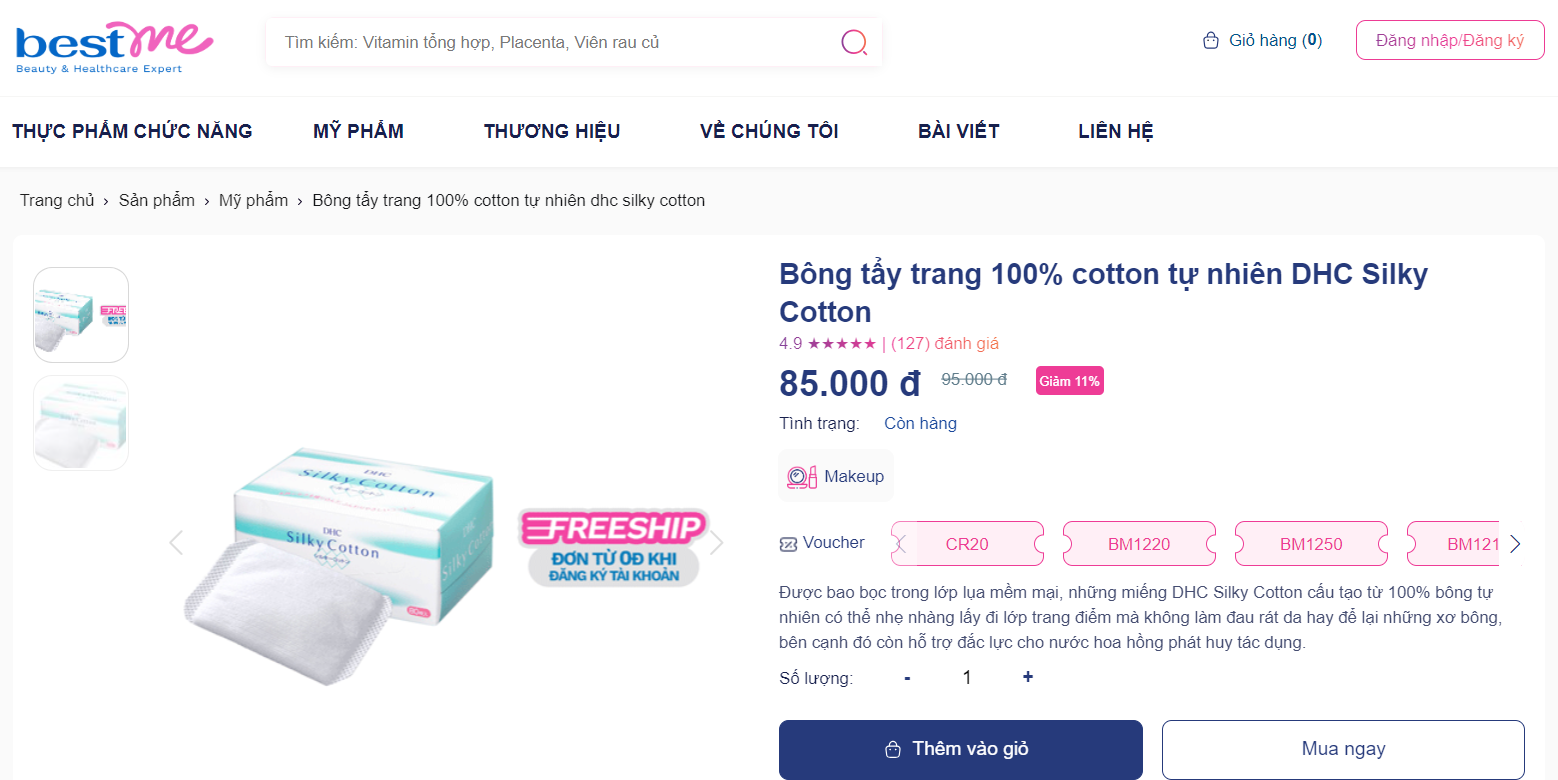Screen dimensions: 1558x780
Task: Open the BÀI VIẾT menu item
Action: click(957, 131)
